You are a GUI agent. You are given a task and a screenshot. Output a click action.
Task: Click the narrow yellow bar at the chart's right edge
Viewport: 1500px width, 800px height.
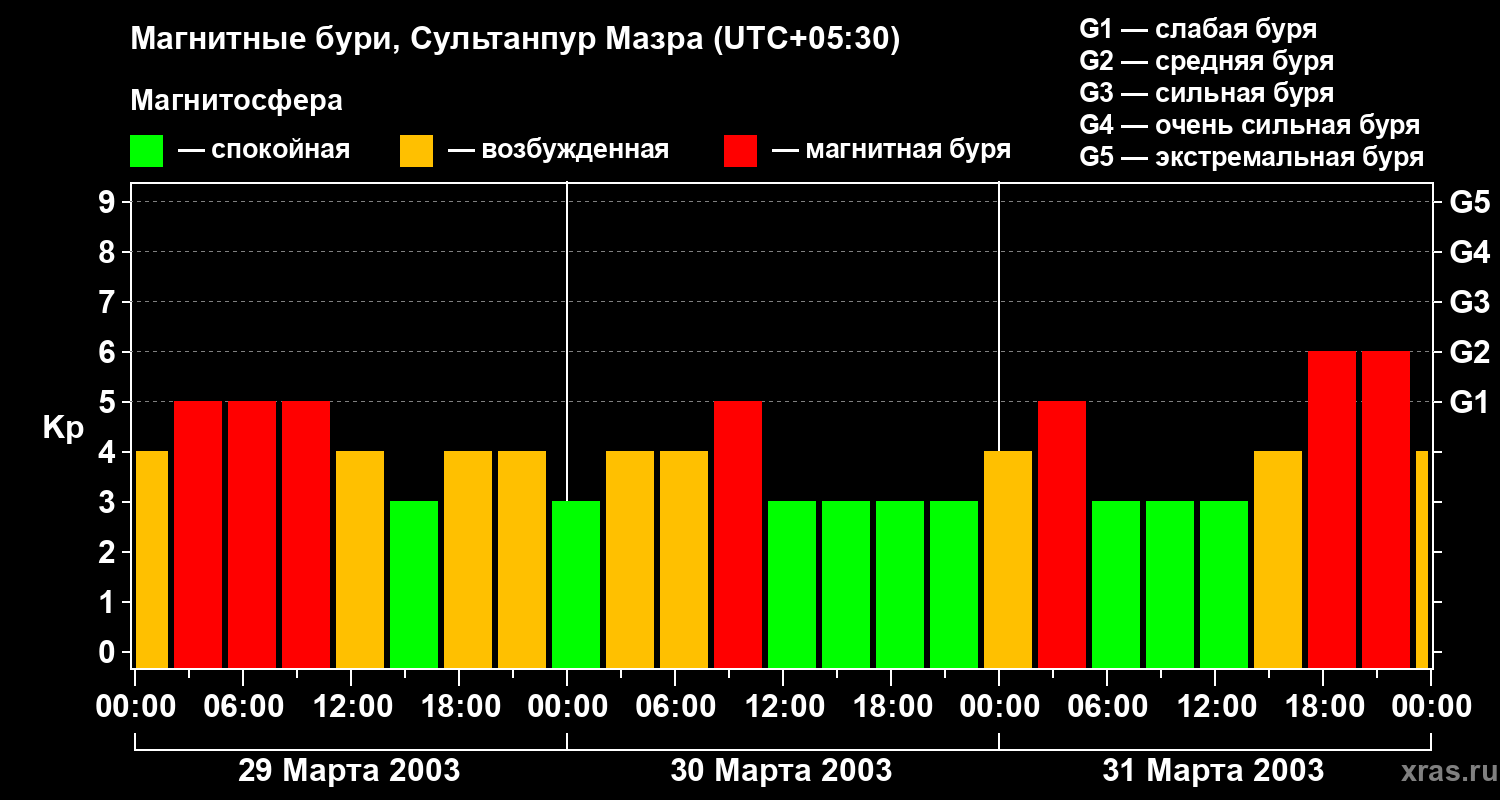point(1422,560)
